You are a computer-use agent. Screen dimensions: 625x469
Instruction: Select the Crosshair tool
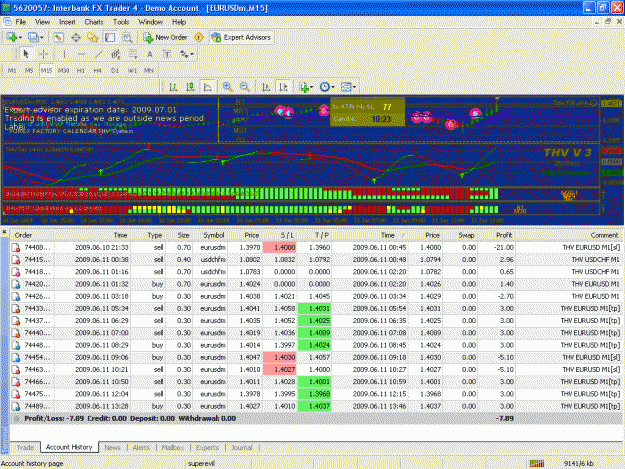coord(44,54)
